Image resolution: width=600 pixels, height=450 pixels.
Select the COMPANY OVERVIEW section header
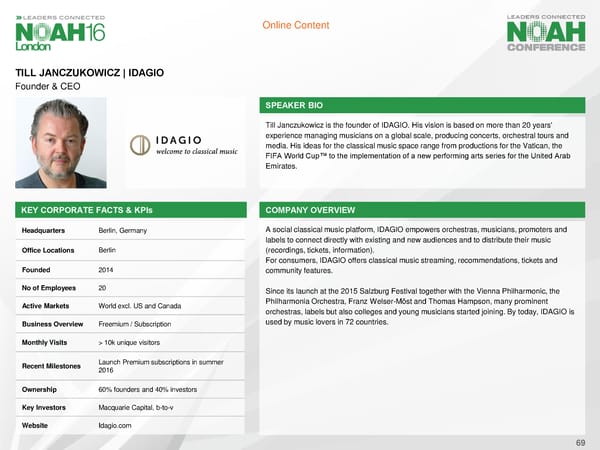click(x=306, y=211)
